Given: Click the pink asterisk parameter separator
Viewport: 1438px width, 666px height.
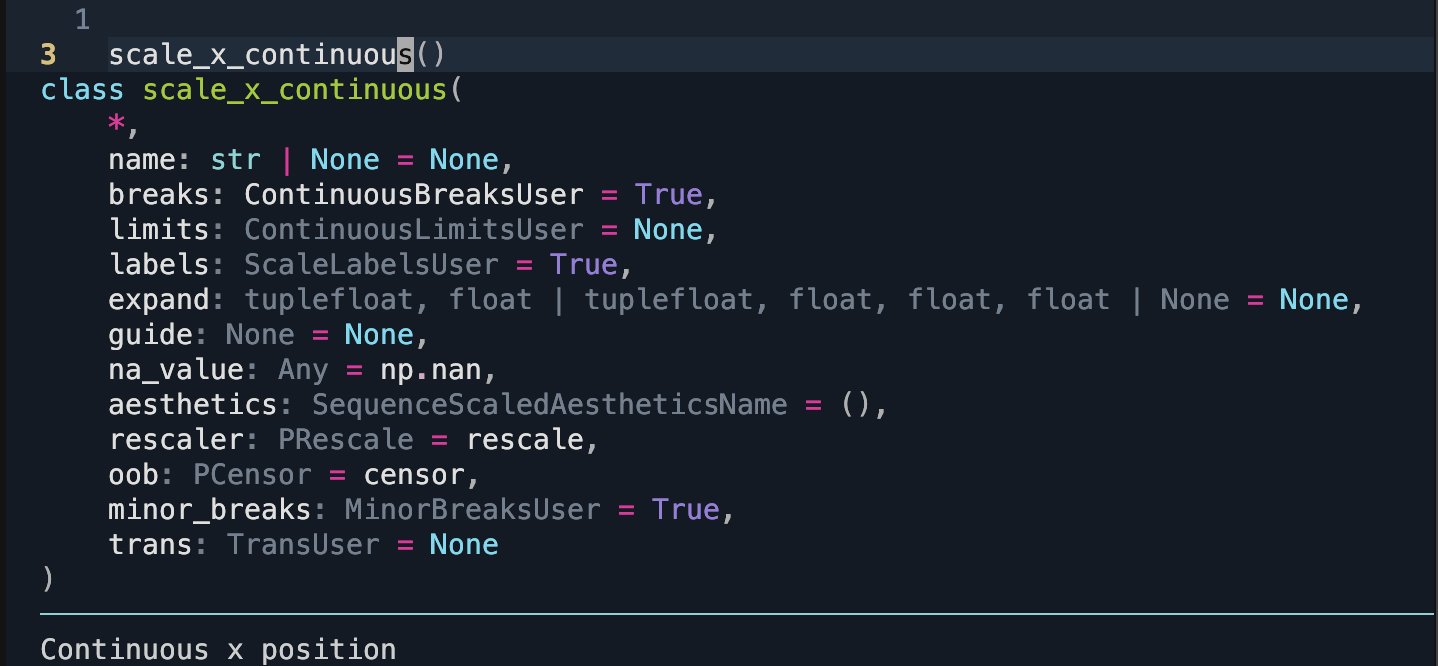Looking at the screenshot, I should pyautogui.click(x=117, y=125).
